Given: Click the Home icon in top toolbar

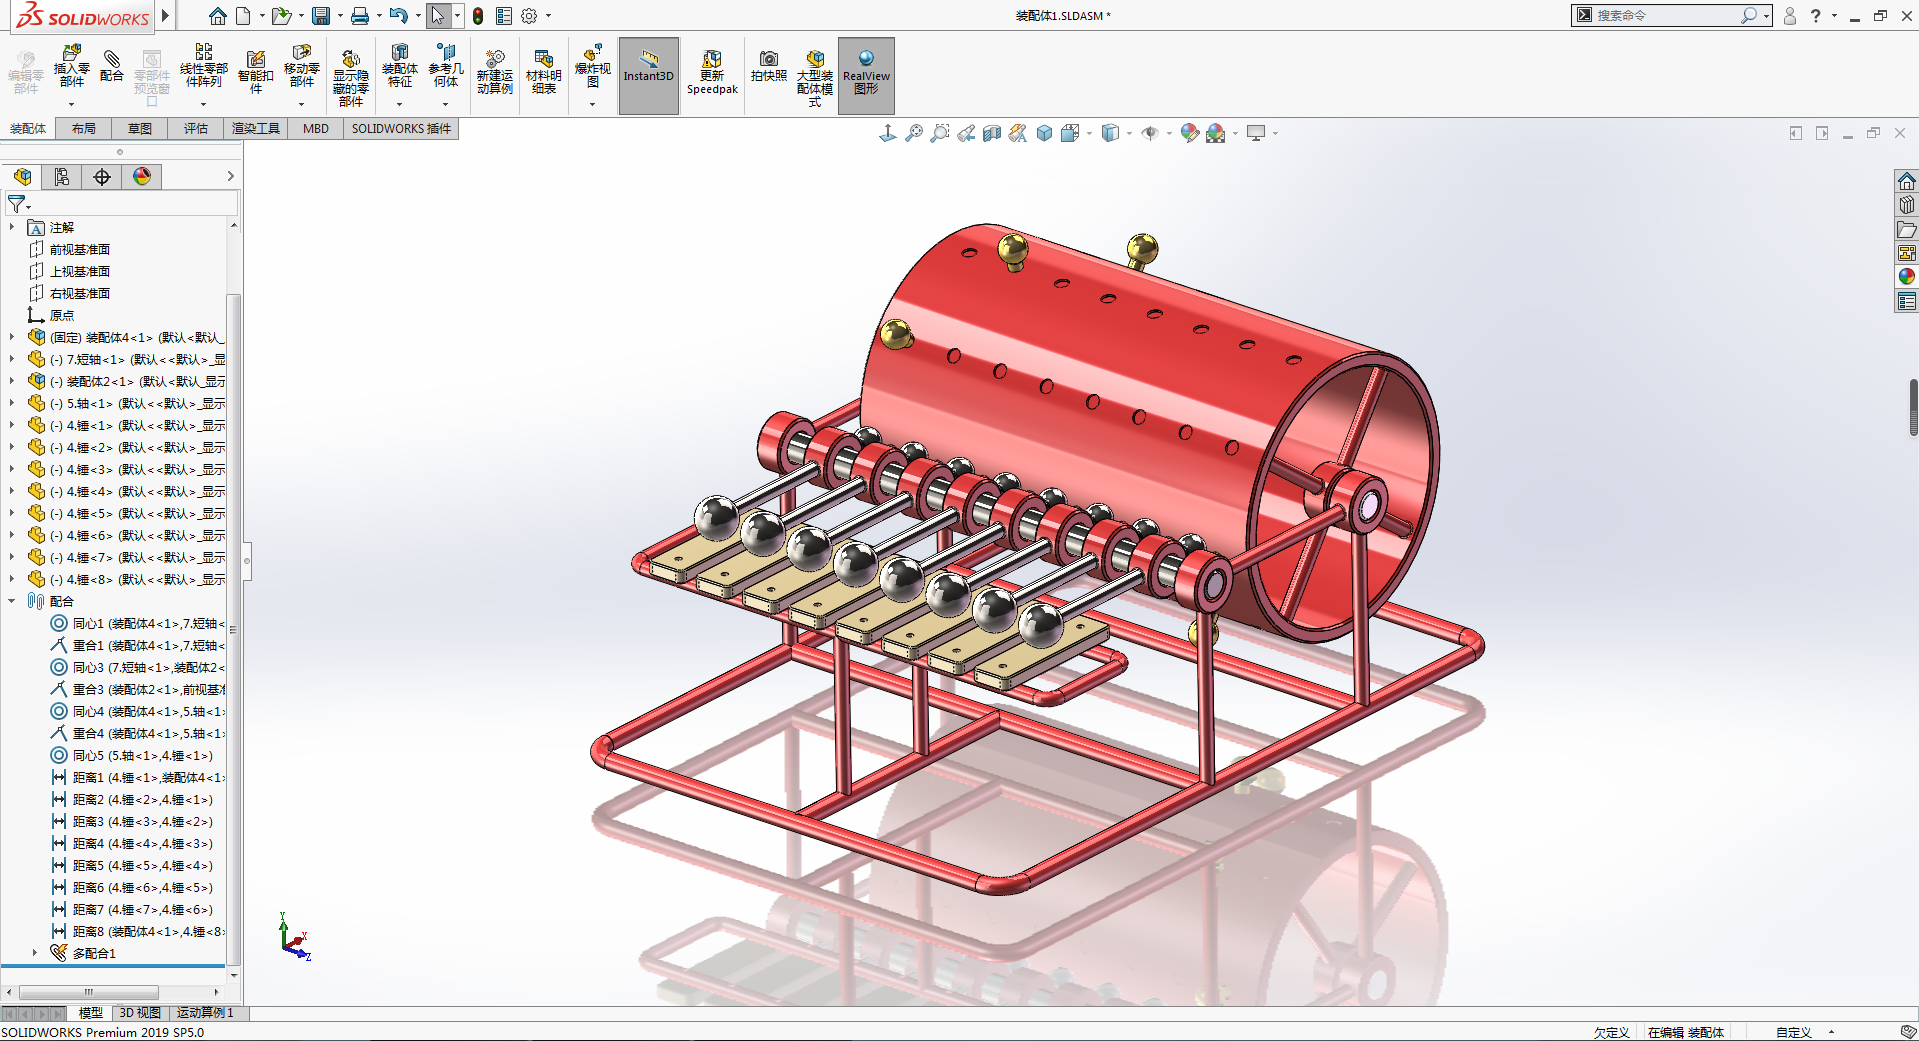Looking at the screenshot, I should click(217, 16).
